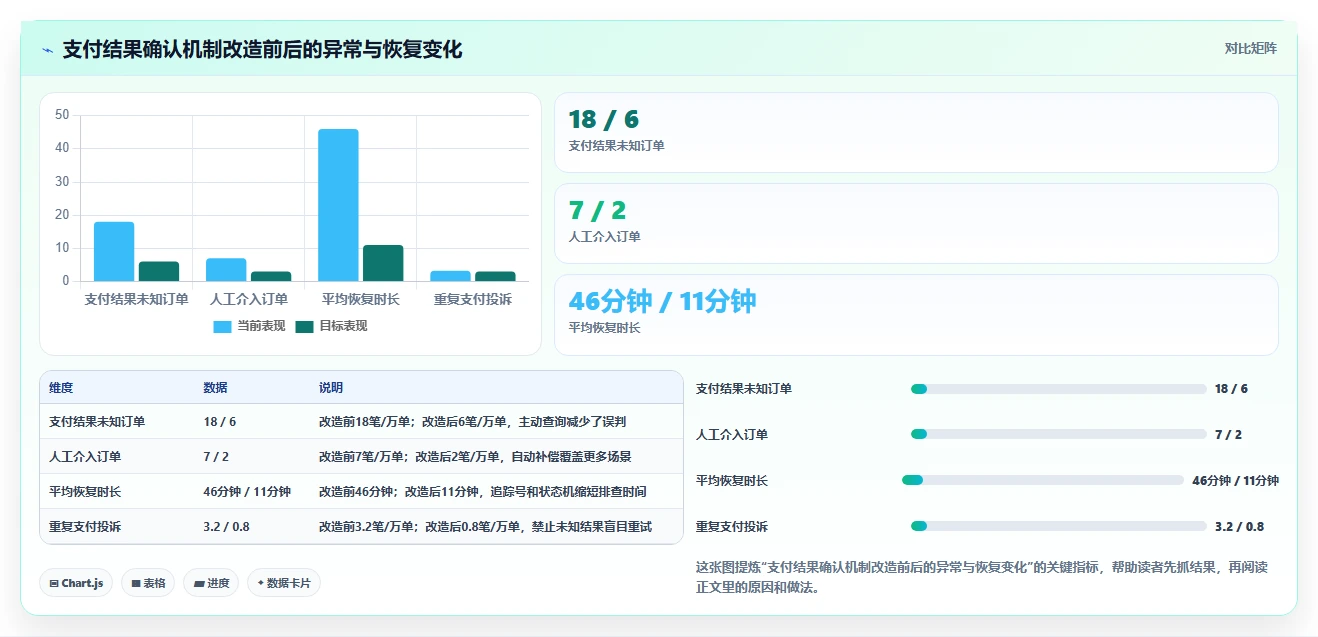
Task: Click table description starting 改造前7笔/万单
Action: (x=475, y=457)
